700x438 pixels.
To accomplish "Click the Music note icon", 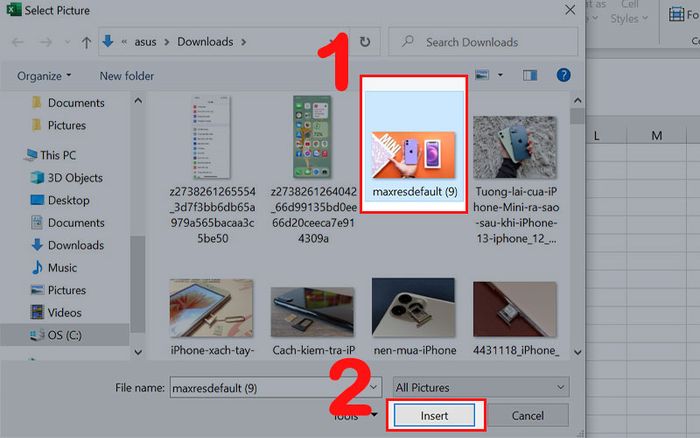I will (37, 267).
